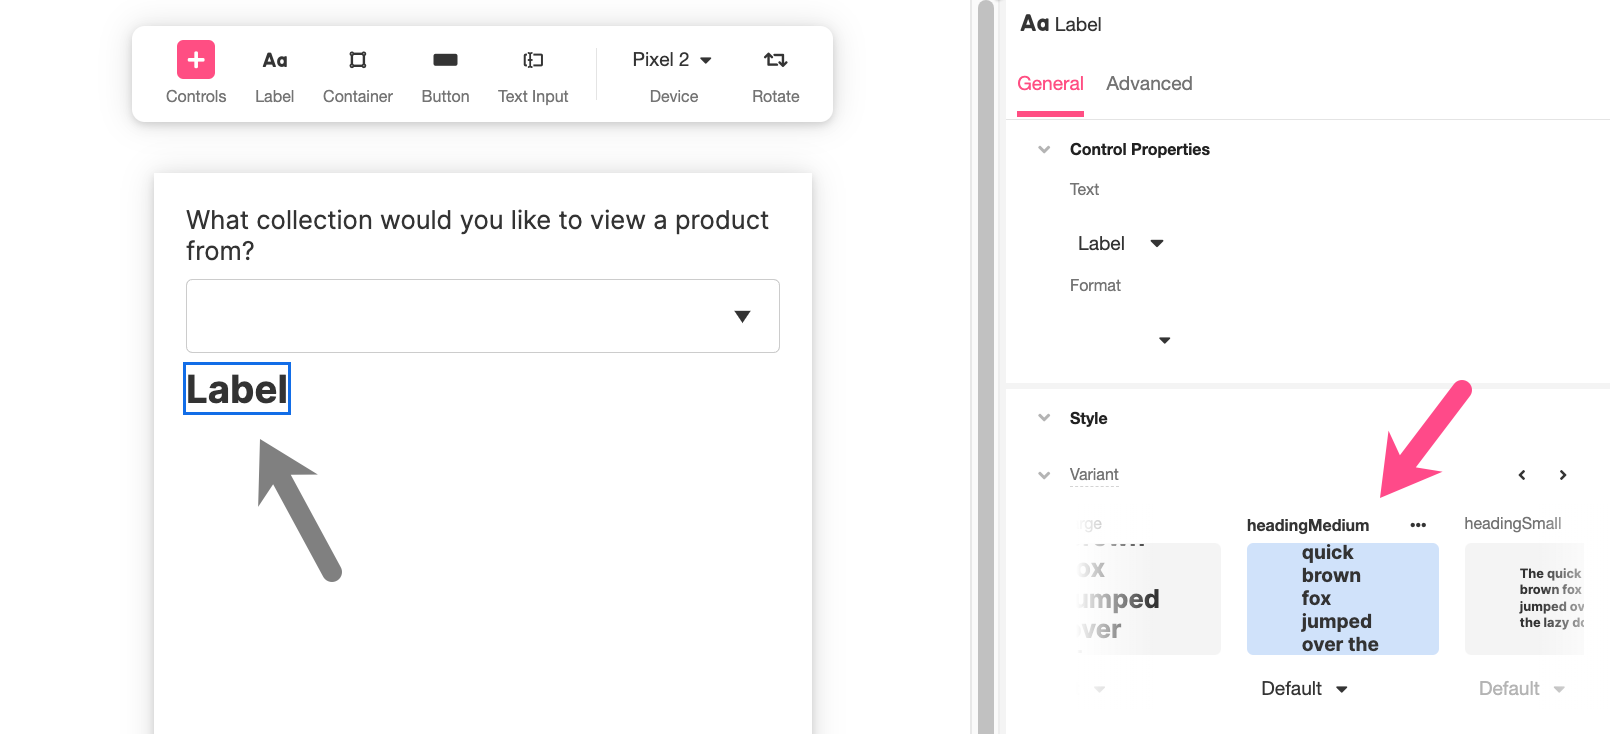Image resolution: width=1610 pixels, height=734 pixels.
Task: Go to next variant with right chevron
Action: [1563, 475]
